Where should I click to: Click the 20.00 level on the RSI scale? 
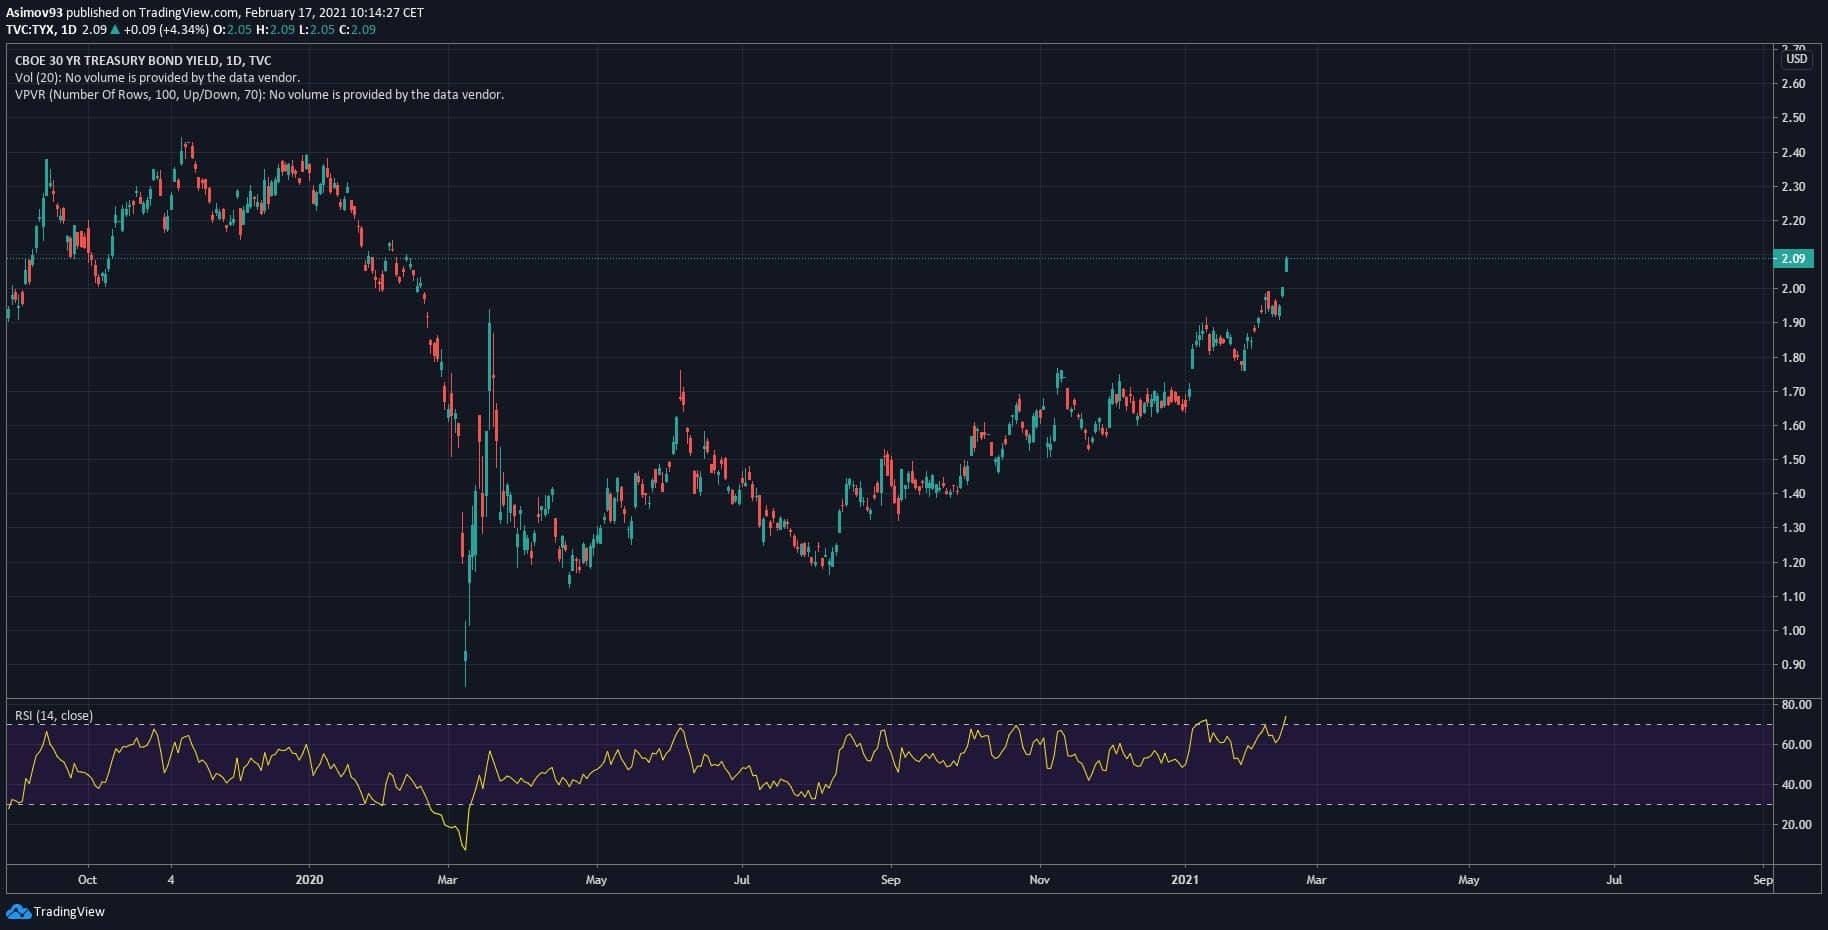pyautogui.click(x=1796, y=824)
